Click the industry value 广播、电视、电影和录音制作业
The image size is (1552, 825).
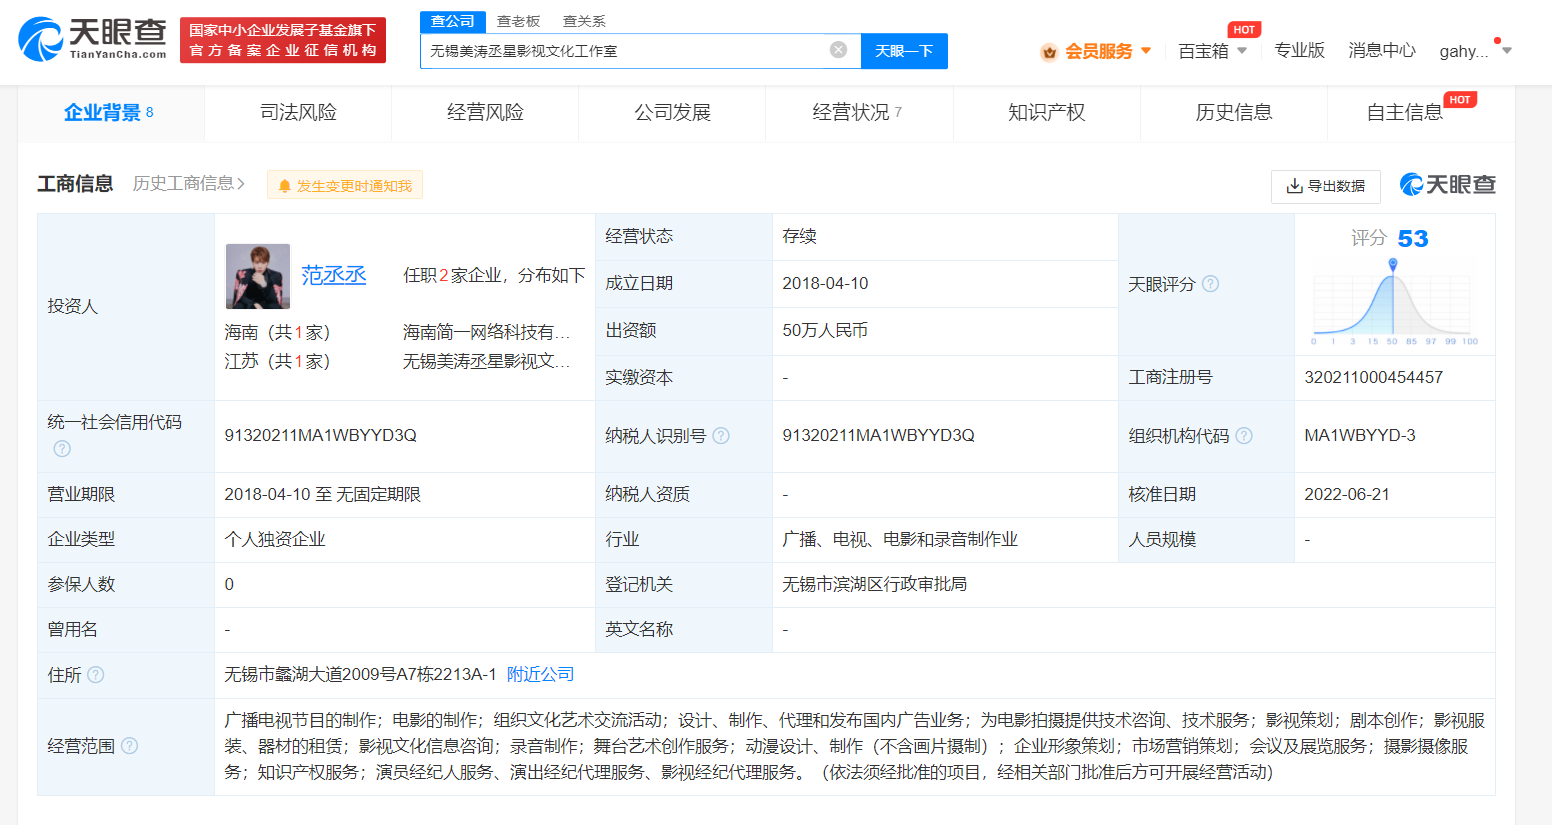click(x=900, y=540)
